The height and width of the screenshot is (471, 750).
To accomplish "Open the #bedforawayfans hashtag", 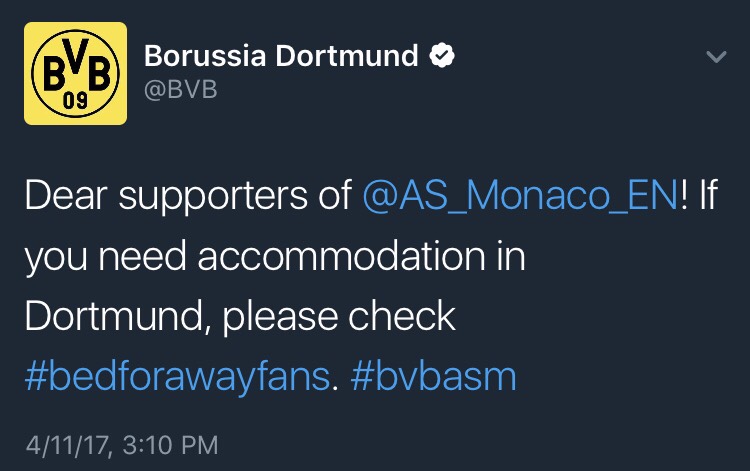I will tap(176, 376).
